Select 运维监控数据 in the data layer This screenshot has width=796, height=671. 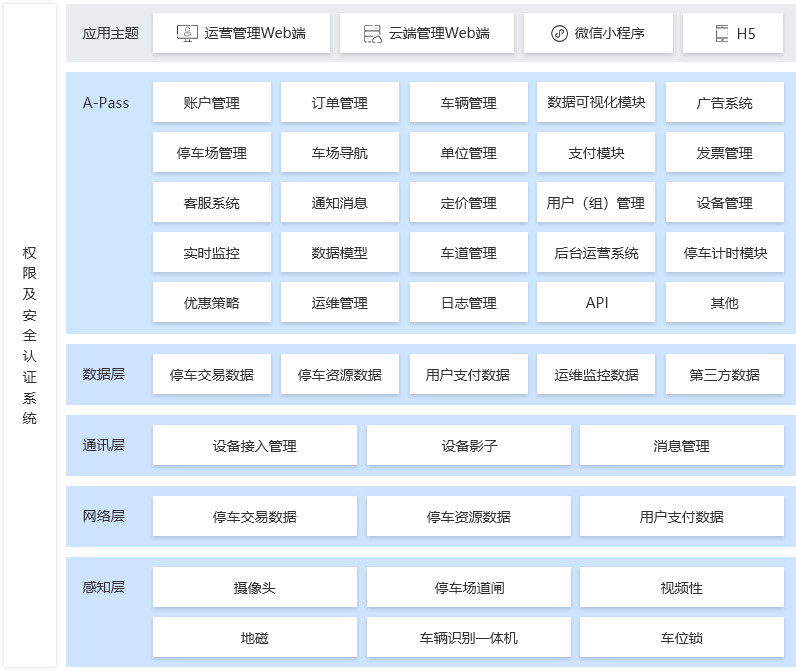coord(596,375)
